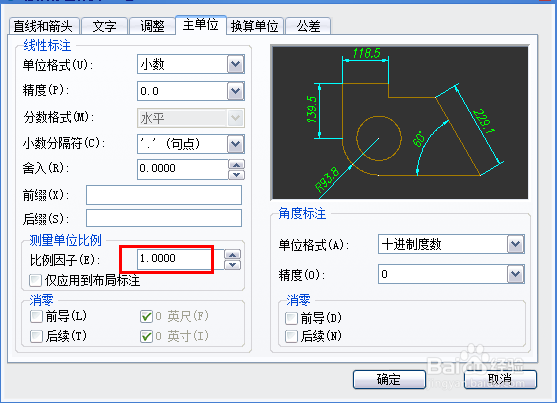Viewport: 557px width, 403px height.
Task: Switch to the 公差 tab
Action: 308,26
